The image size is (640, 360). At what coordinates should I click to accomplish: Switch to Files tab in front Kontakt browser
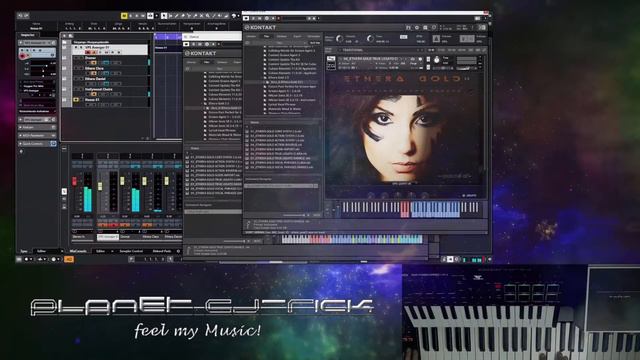click(267, 36)
